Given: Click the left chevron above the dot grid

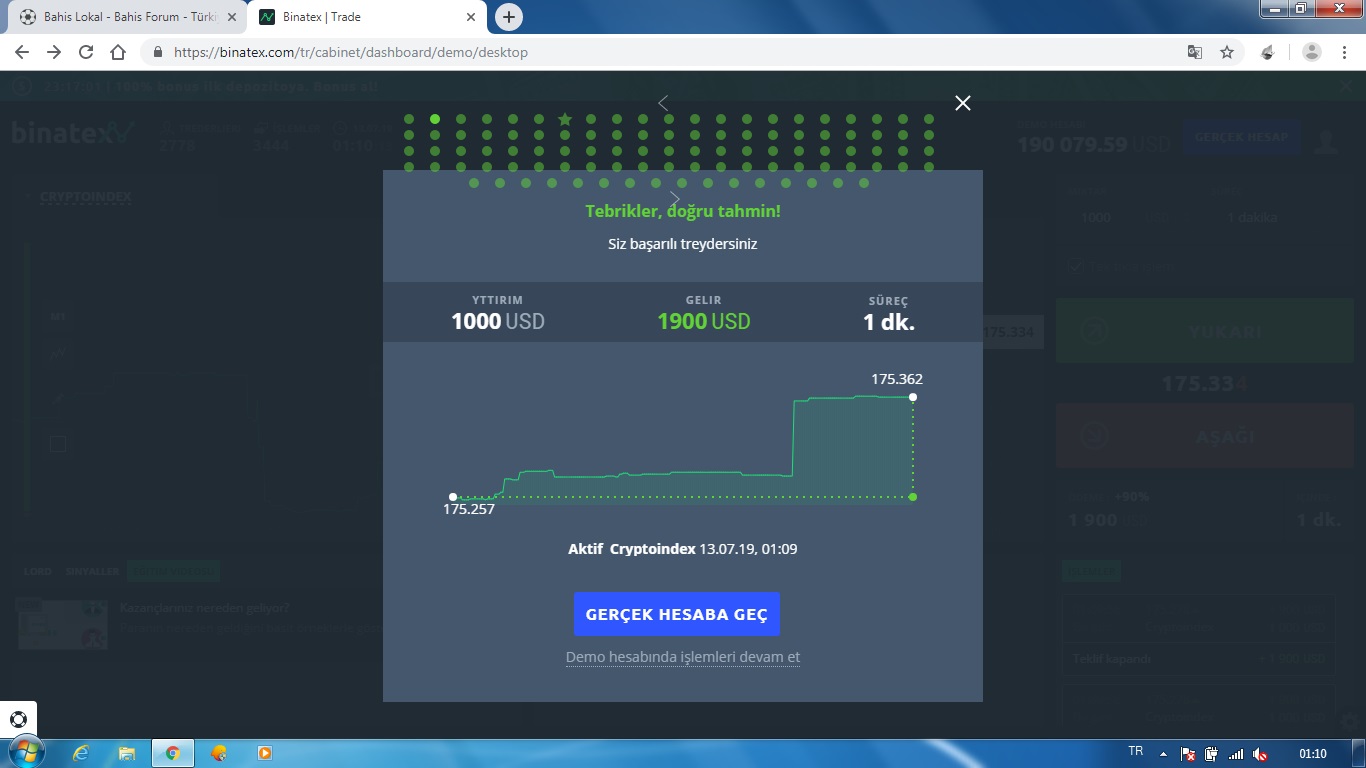Looking at the screenshot, I should pyautogui.click(x=663, y=103).
